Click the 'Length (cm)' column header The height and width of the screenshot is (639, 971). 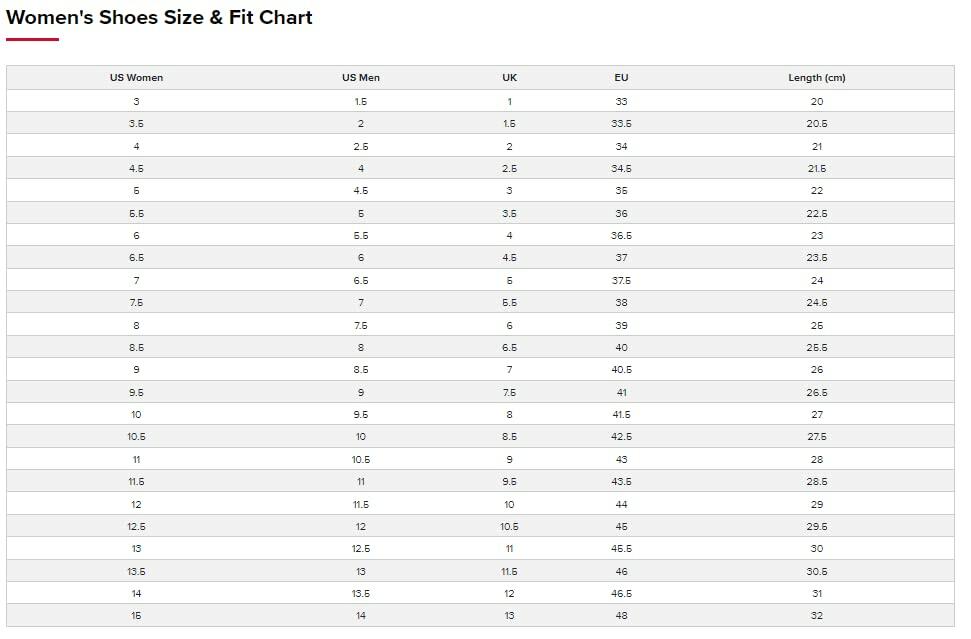(x=816, y=77)
